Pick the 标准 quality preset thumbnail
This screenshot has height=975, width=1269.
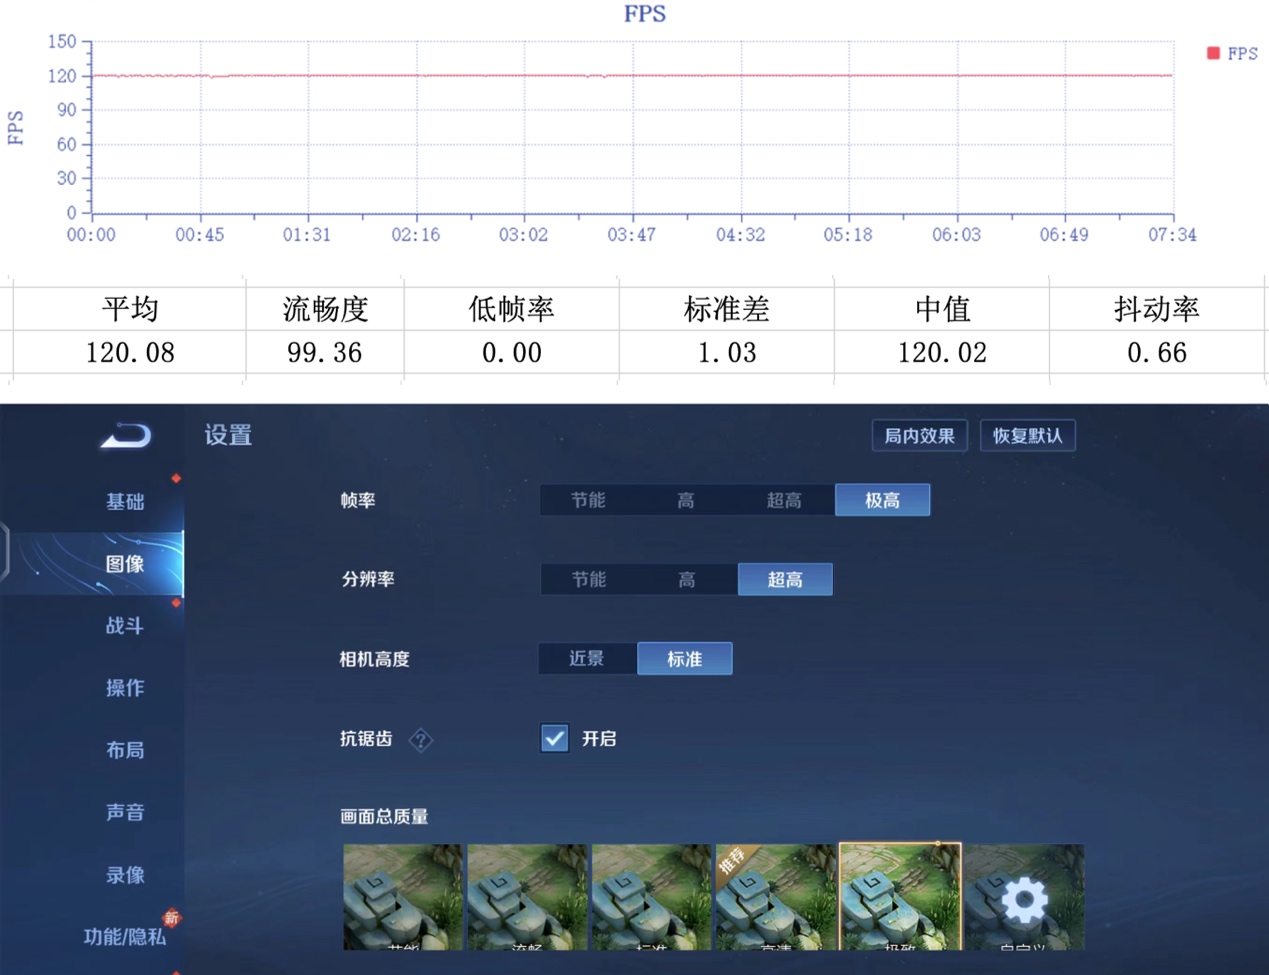(x=651, y=897)
